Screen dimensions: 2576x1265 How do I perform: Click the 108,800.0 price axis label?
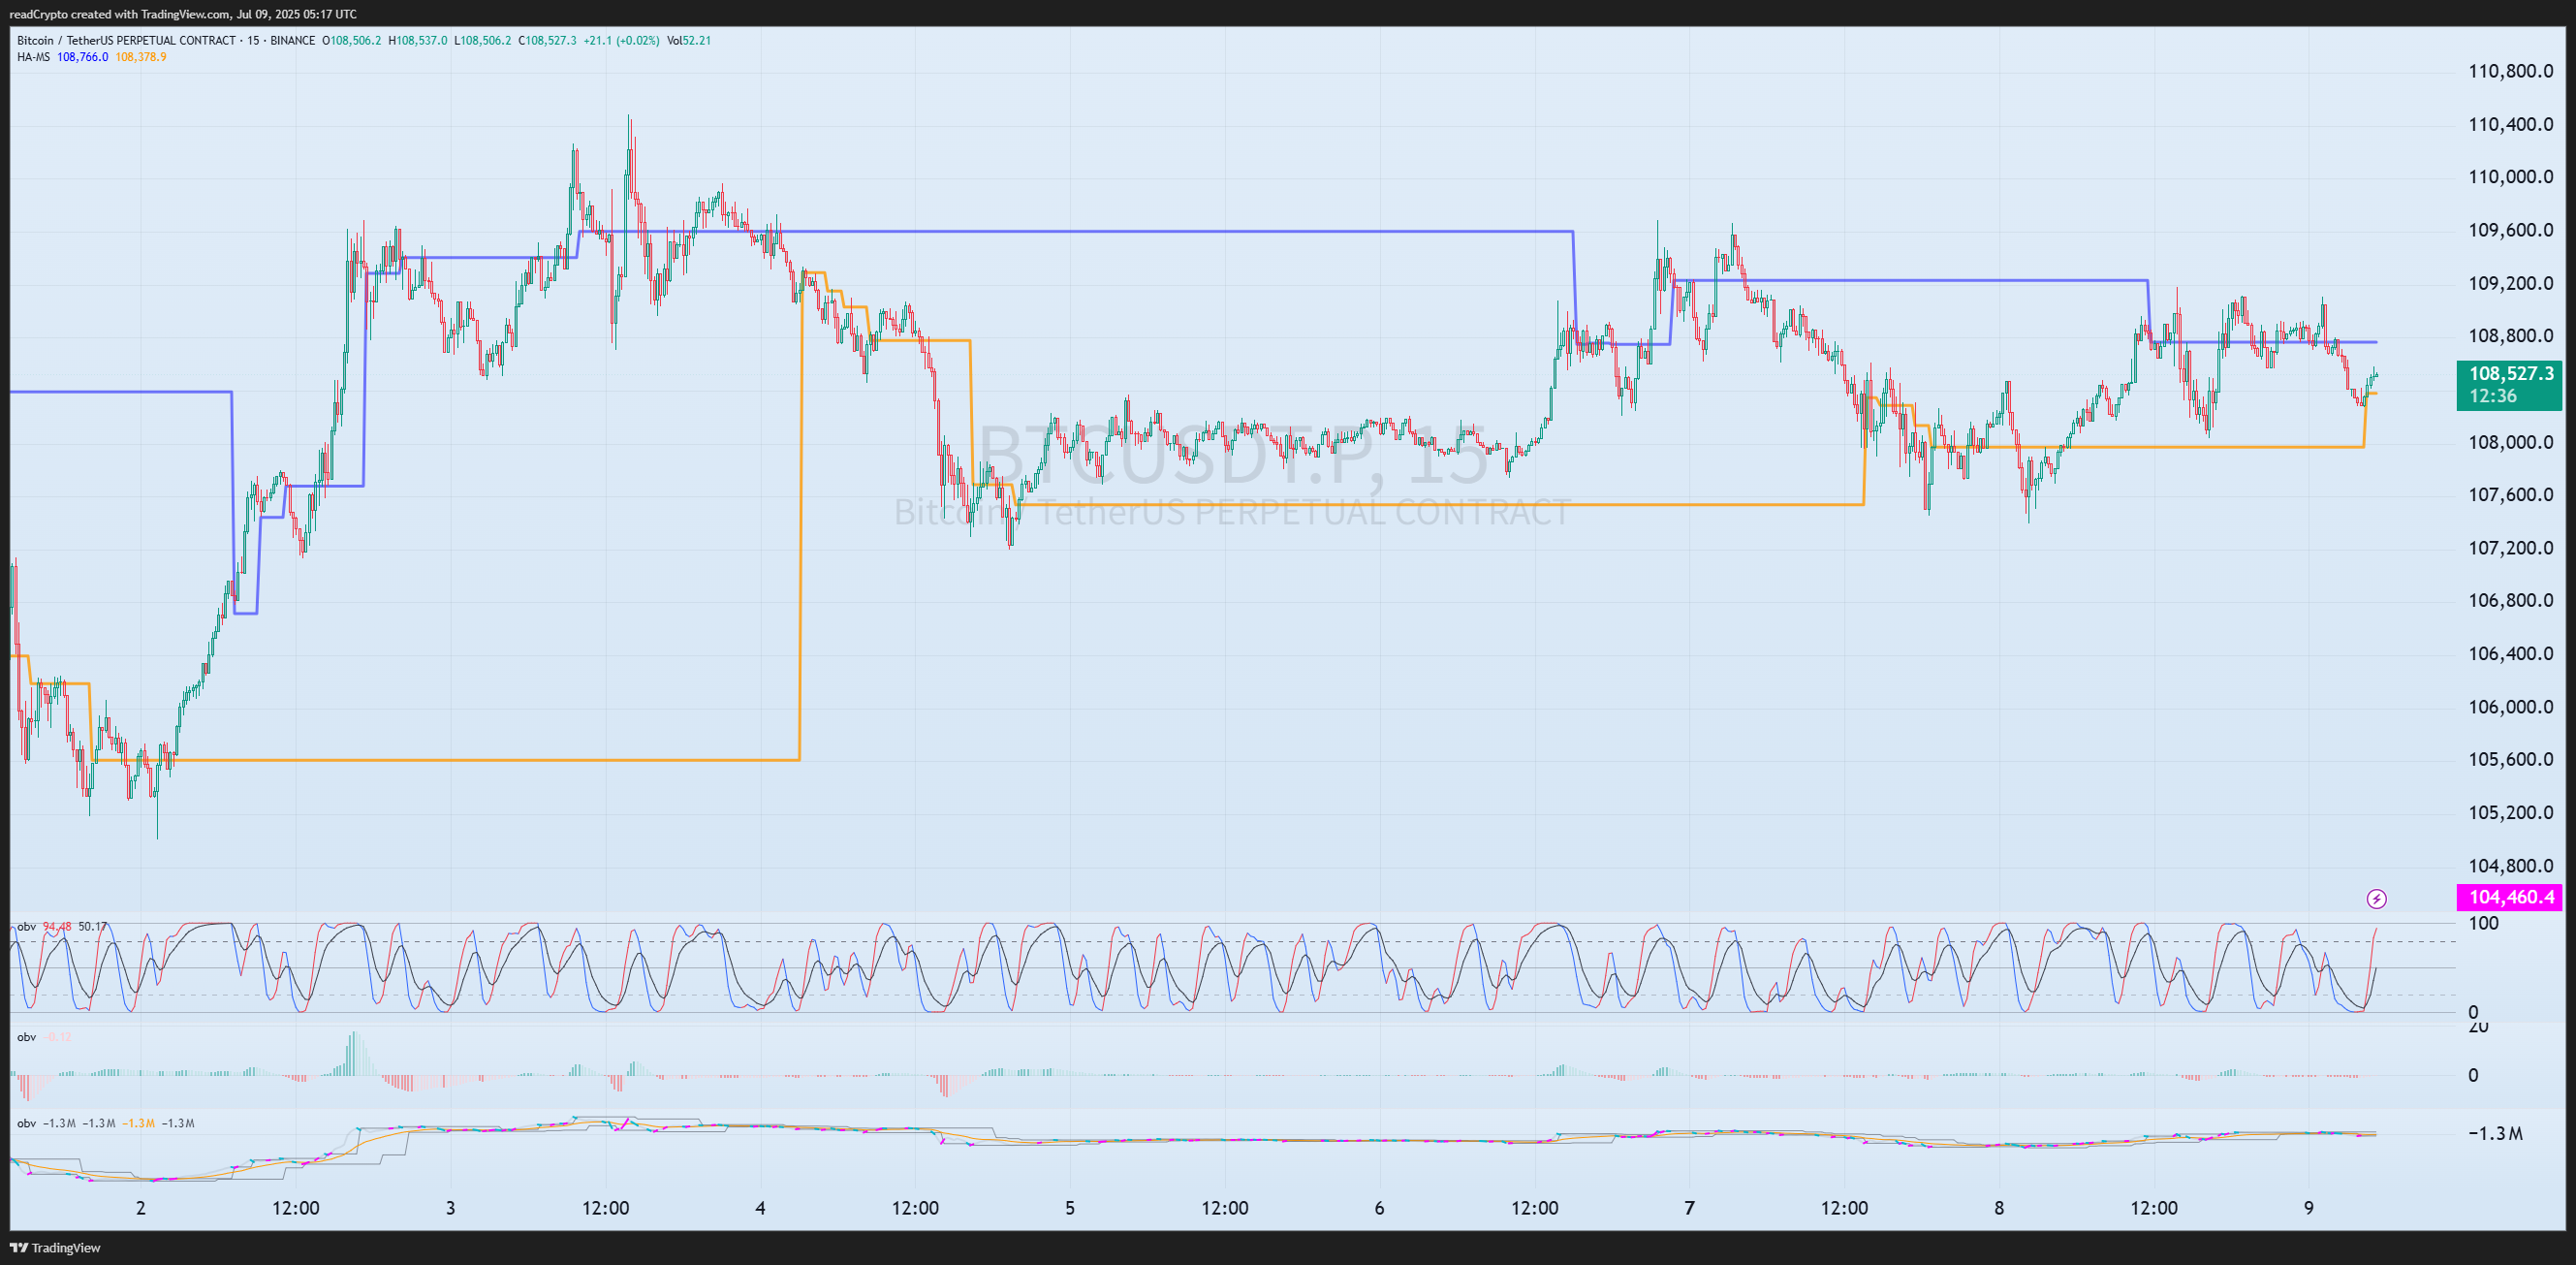[2511, 336]
